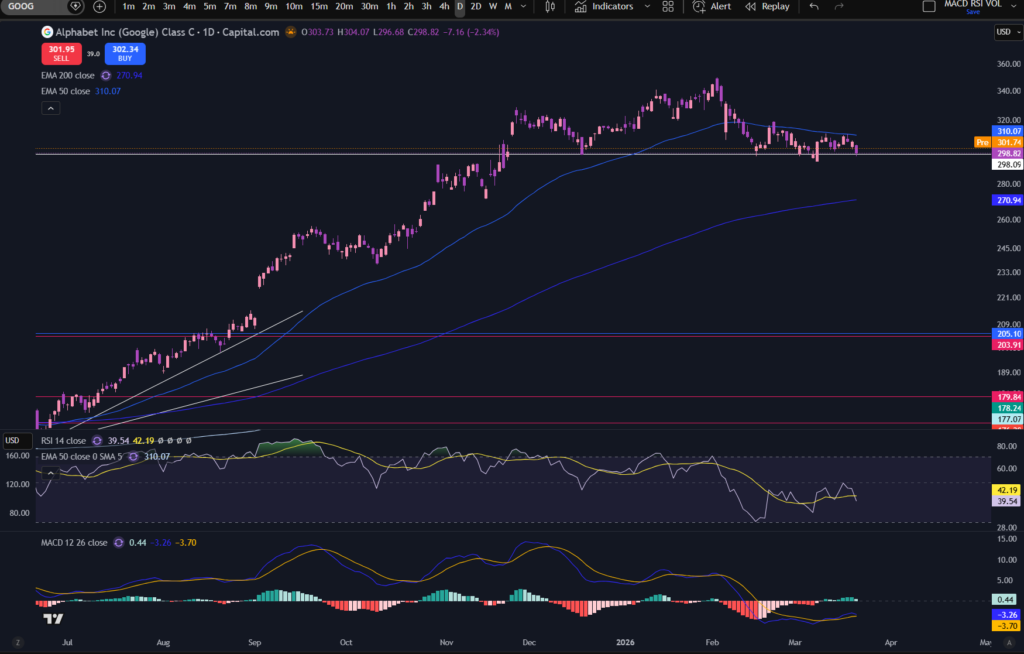
Task: Click the purple icon beside MACD 12 26 close
Action: pyautogui.click(x=118, y=542)
